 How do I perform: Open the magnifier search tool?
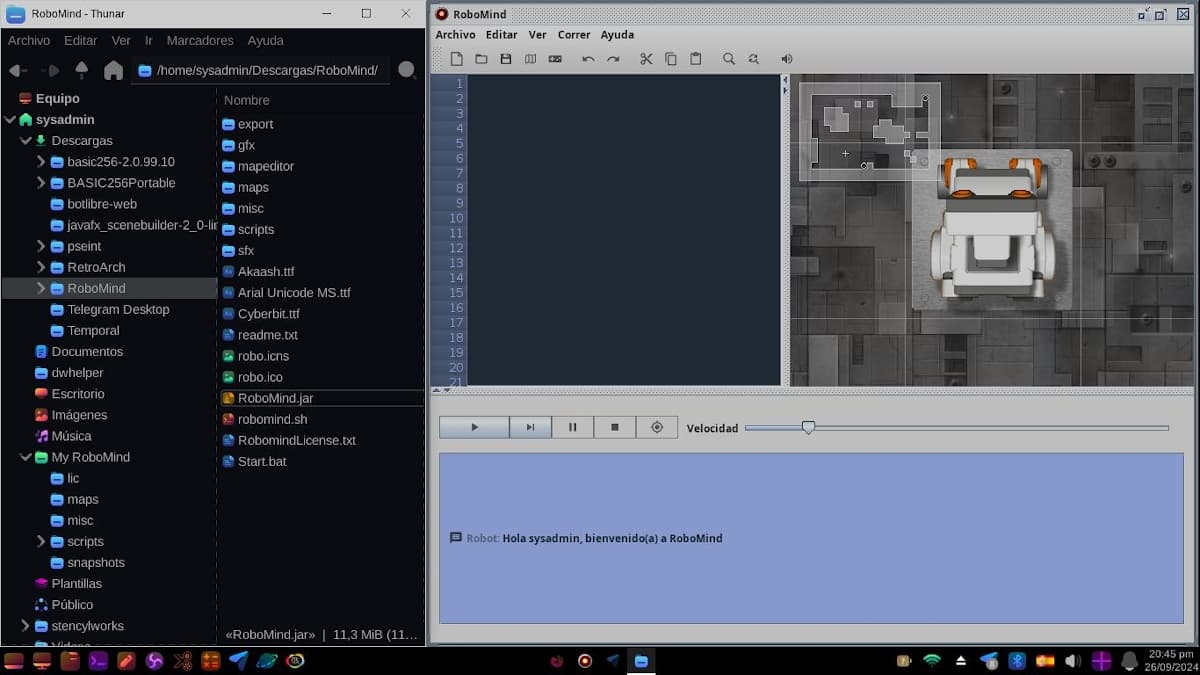[x=729, y=59]
